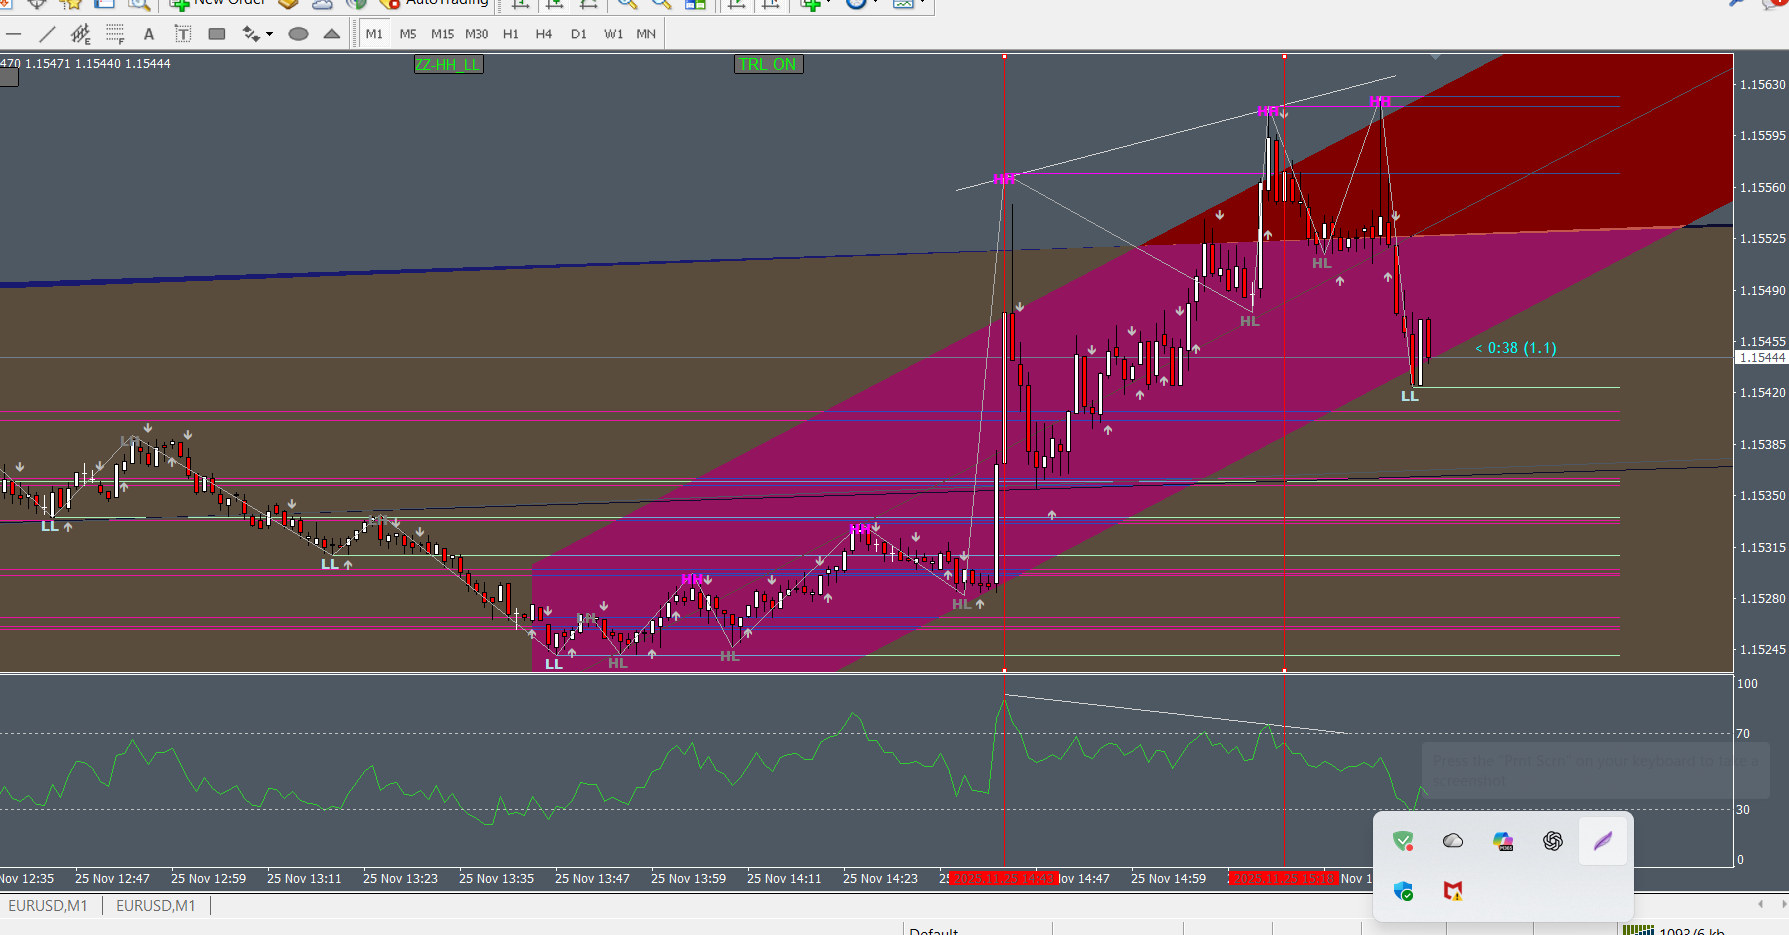The height and width of the screenshot is (935, 1789).
Task: Open the Microsoft 365 Copilot tray icon
Action: tap(1503, 841)
